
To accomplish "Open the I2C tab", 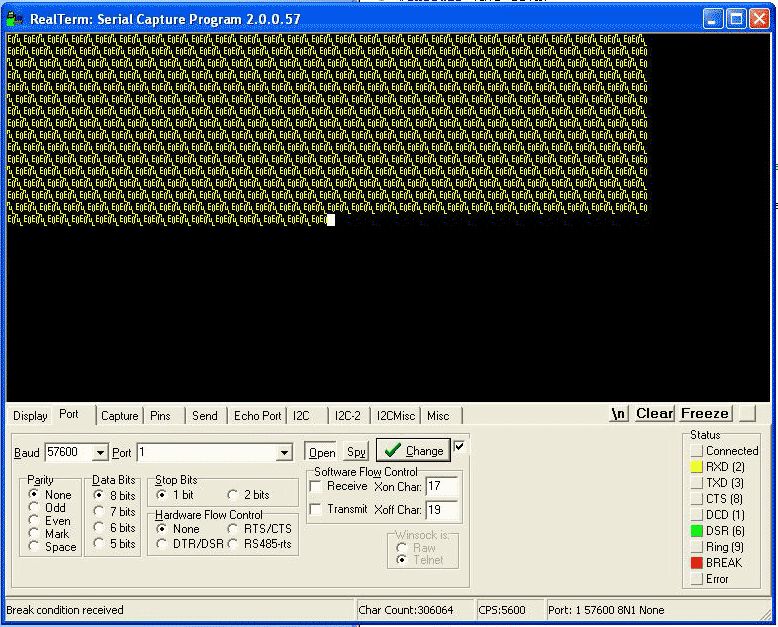I will click(301, 416).
